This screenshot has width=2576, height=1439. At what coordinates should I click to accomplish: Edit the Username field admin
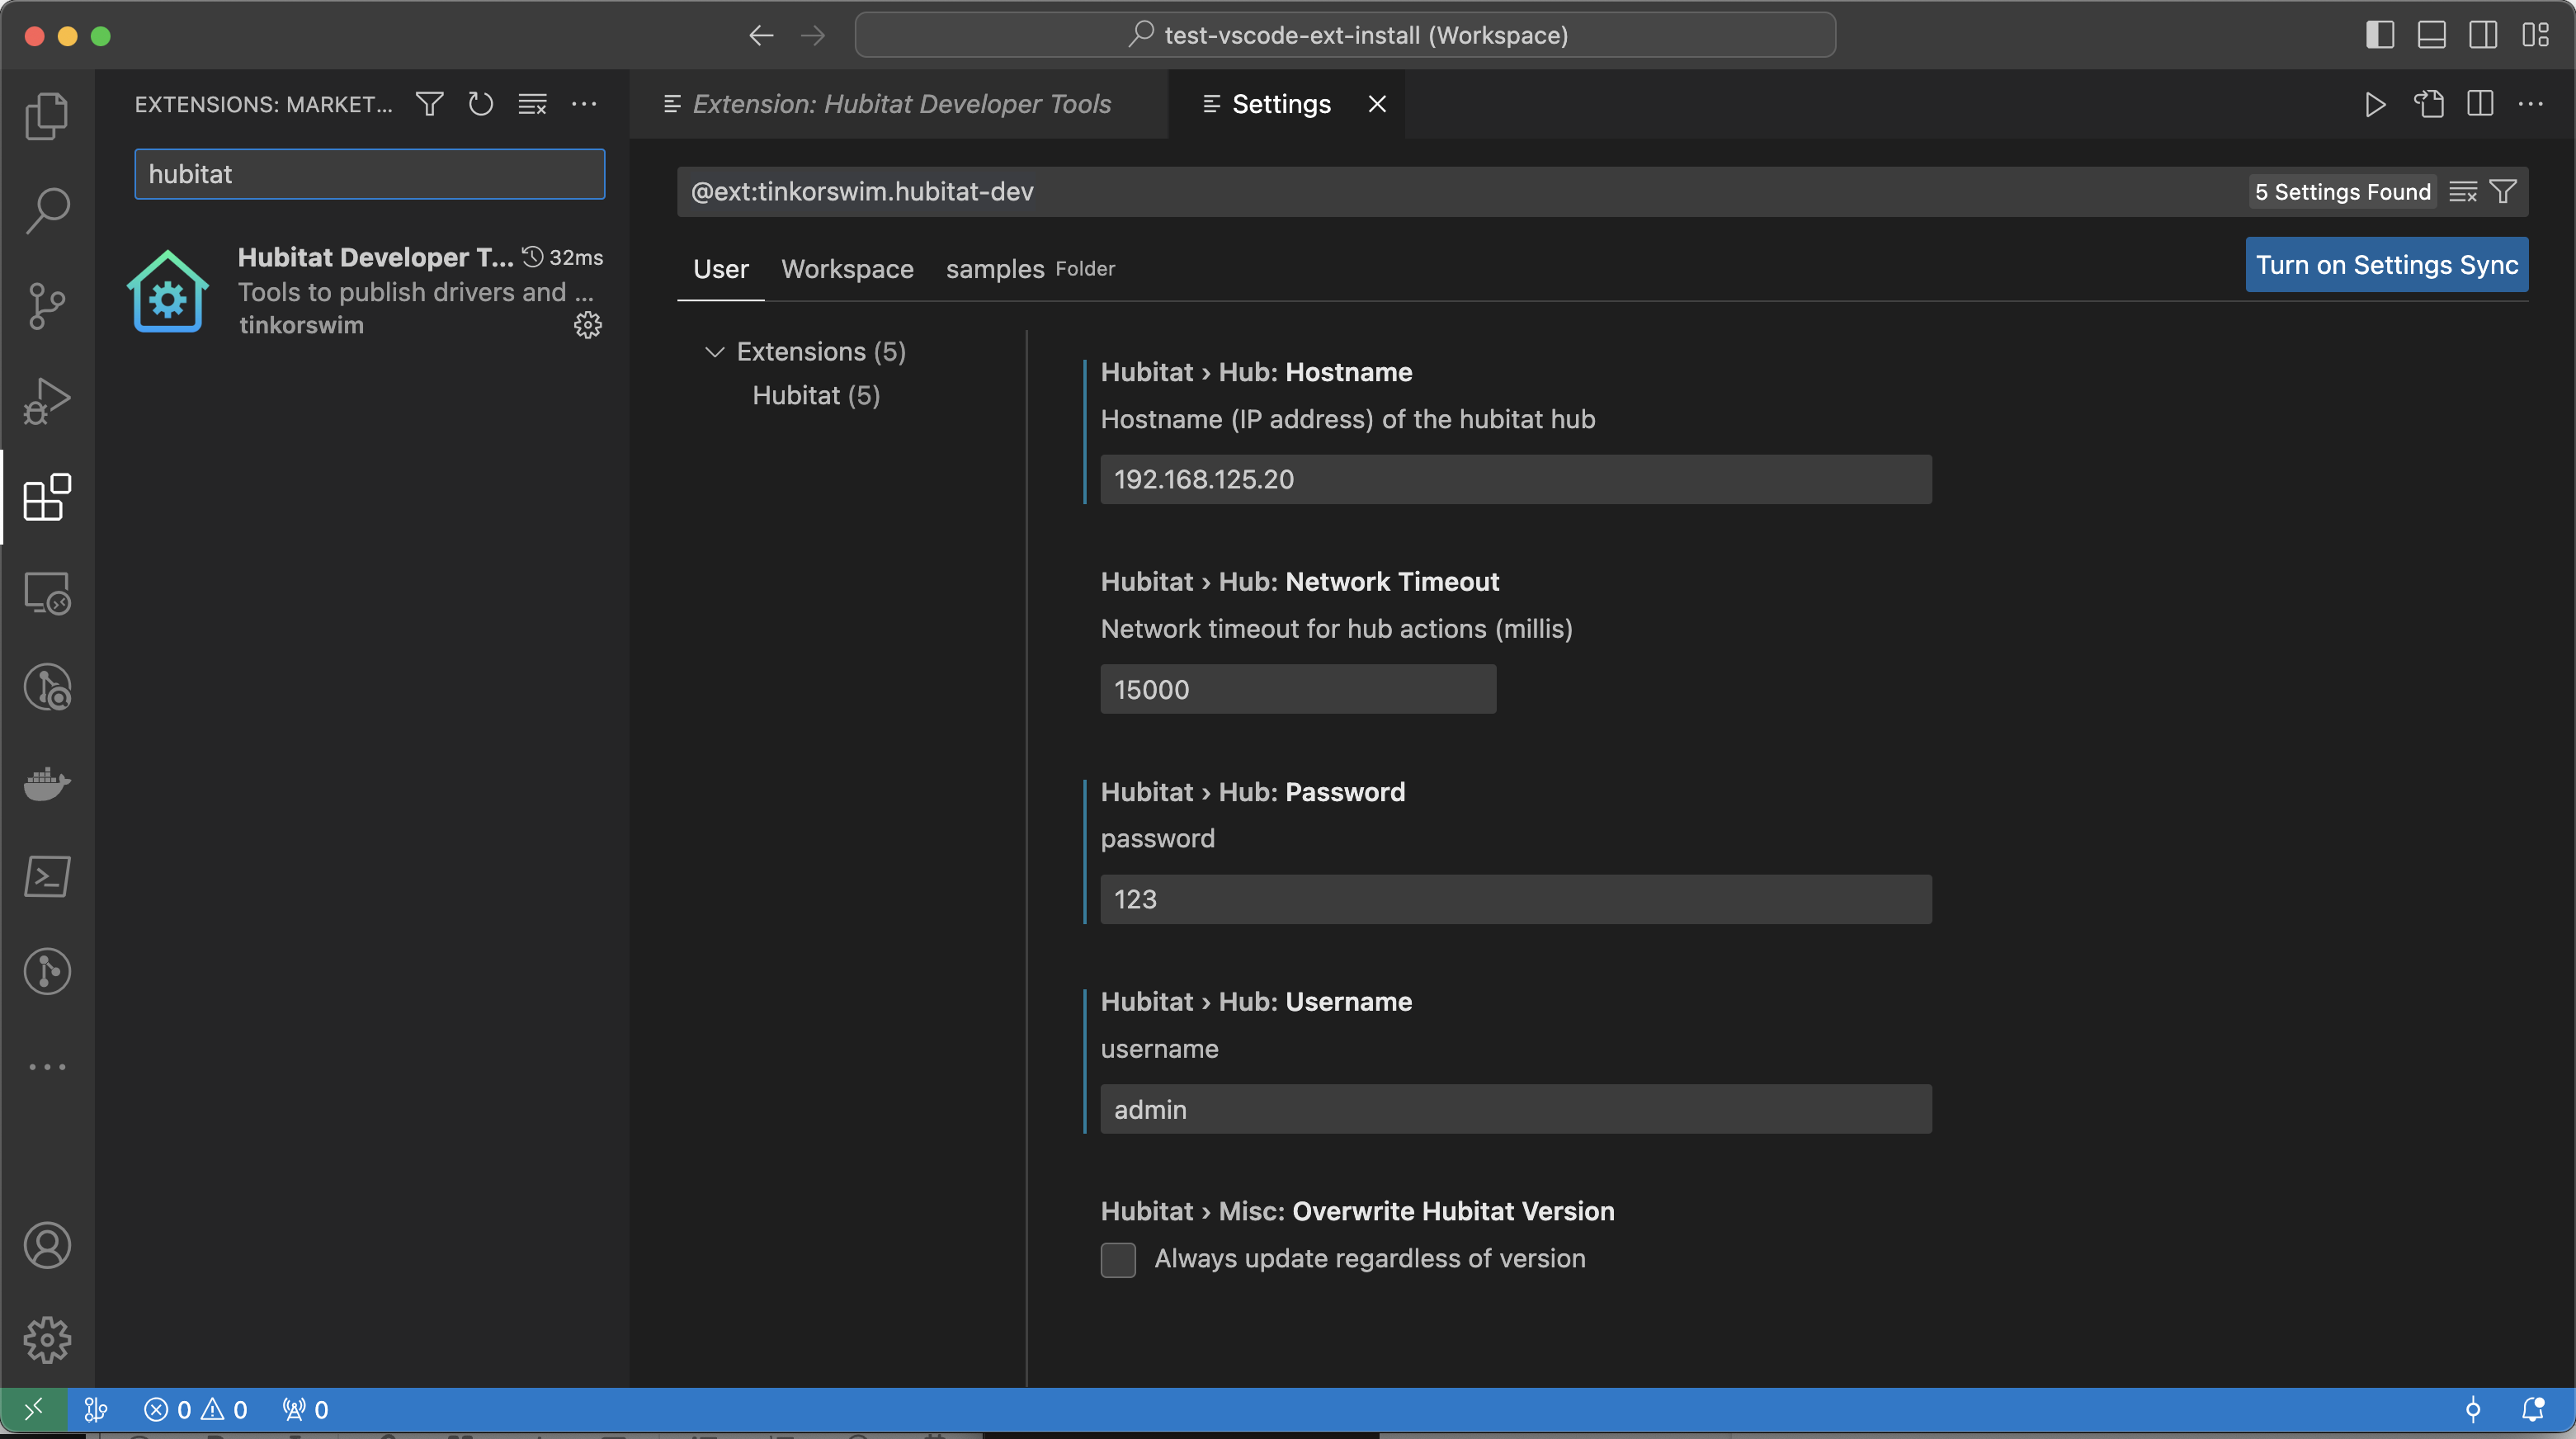[x=1515, y=1109]
